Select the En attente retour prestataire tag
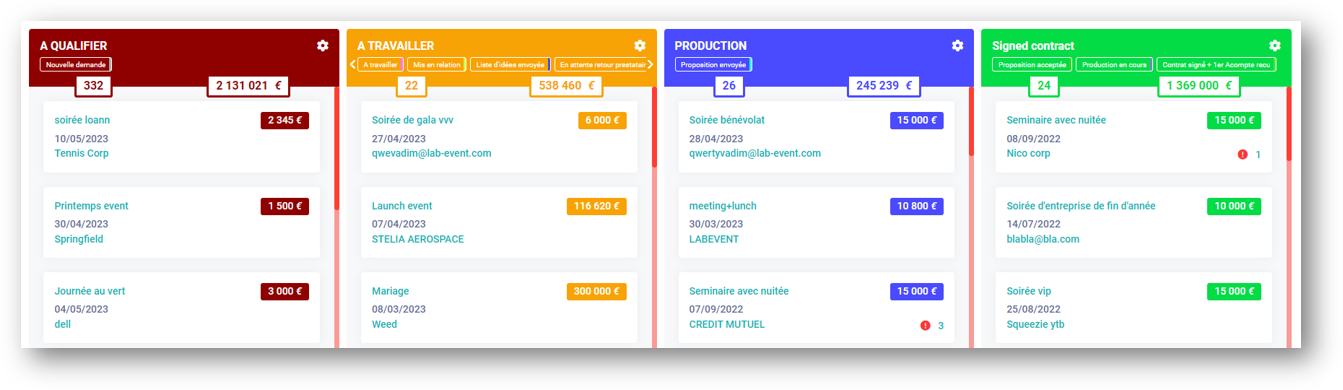1343x390 pixels. pyautogui.click(x=600, y=65)
